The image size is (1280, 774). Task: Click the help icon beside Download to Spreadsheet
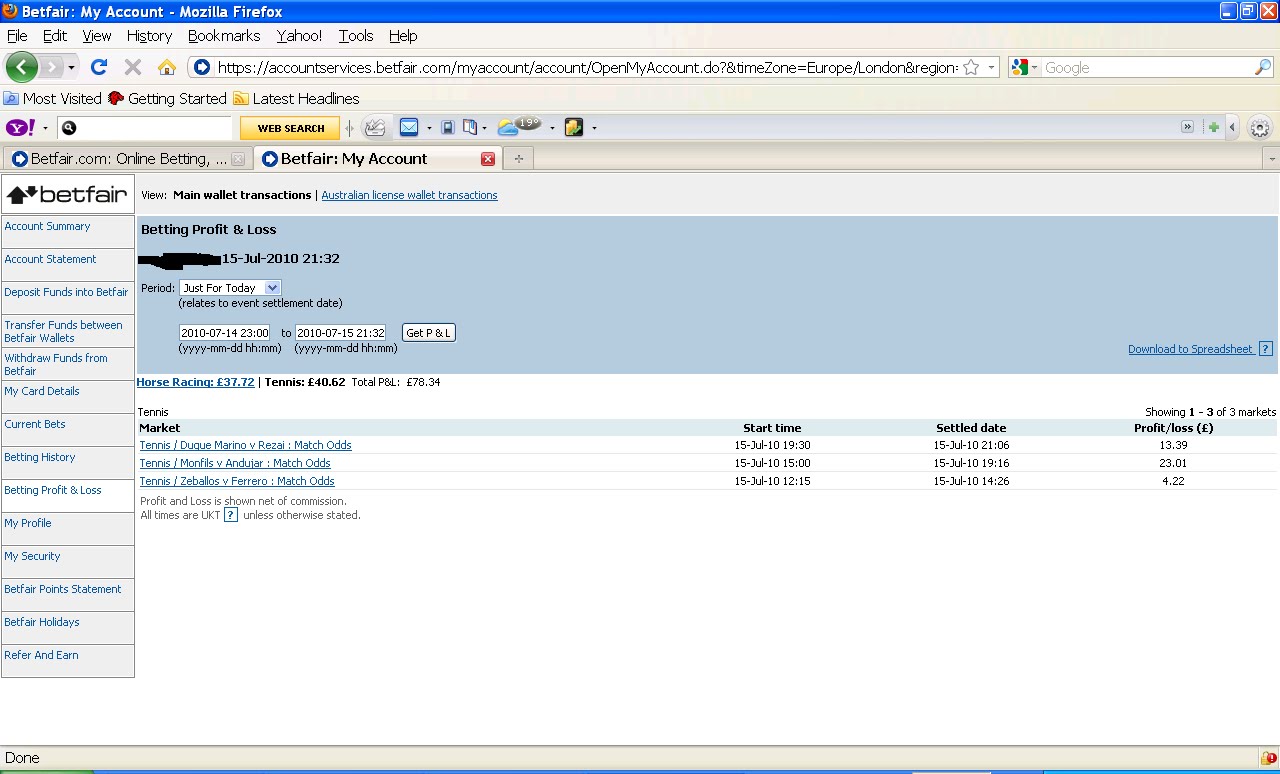[x=1266, y=349]
